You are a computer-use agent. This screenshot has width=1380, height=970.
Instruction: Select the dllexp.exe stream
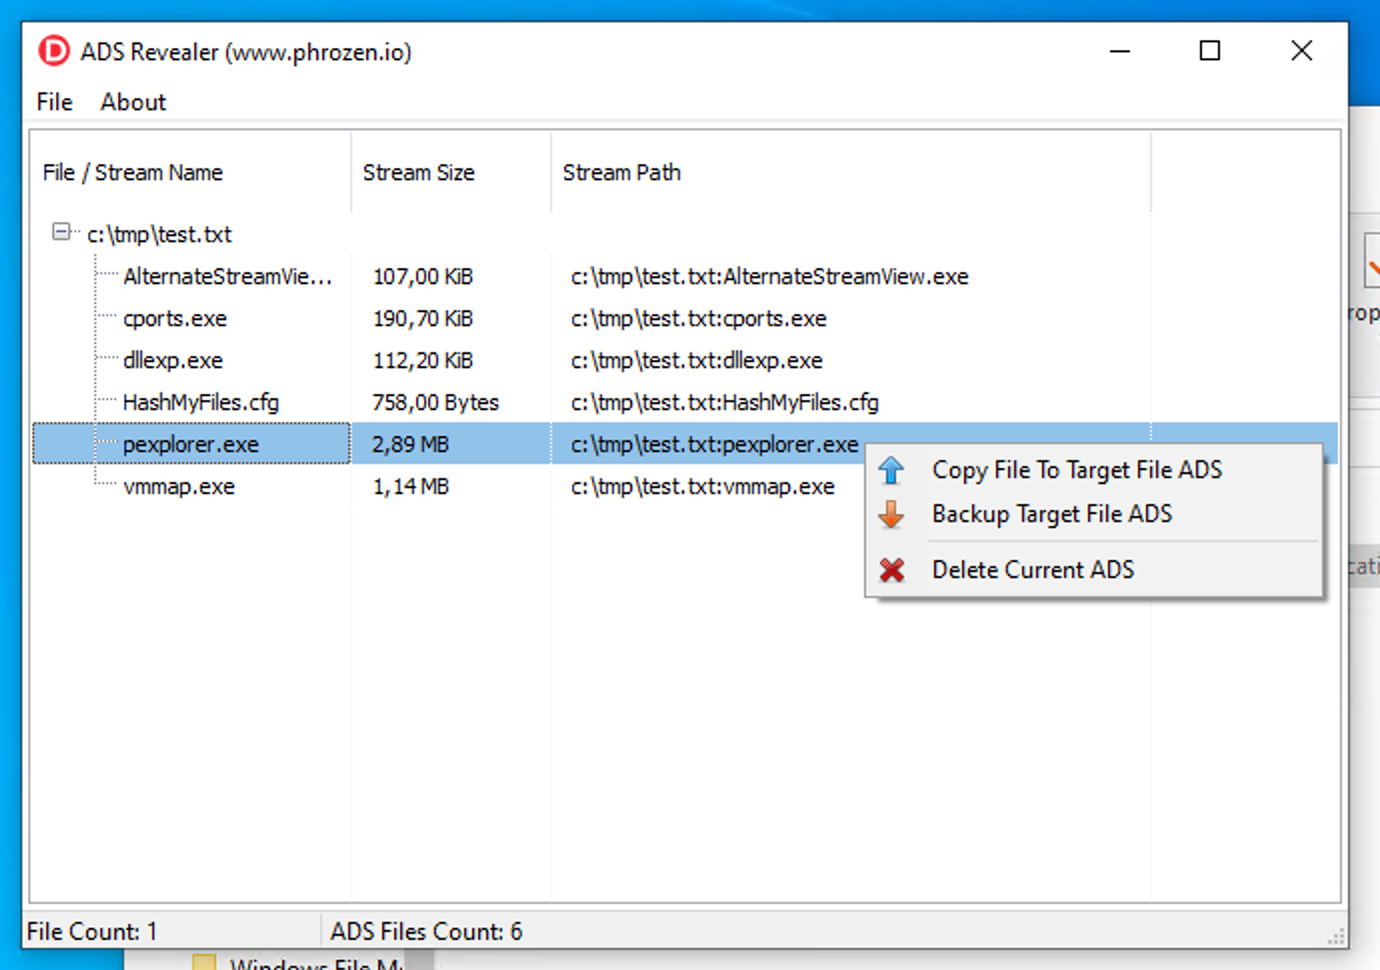(173, 360)
